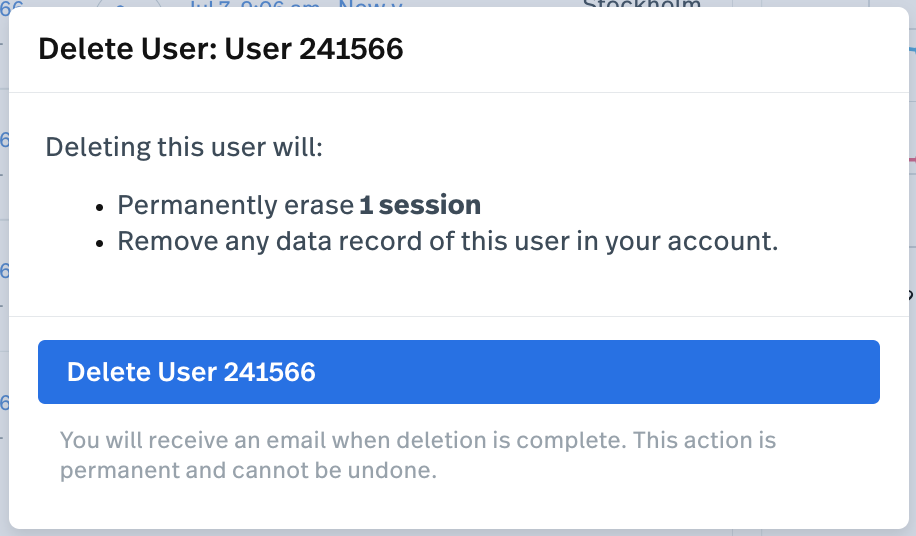Click the bullet dot before "Permanently erase"
This screenshot has height=536, width=916.
coord(101,206)
